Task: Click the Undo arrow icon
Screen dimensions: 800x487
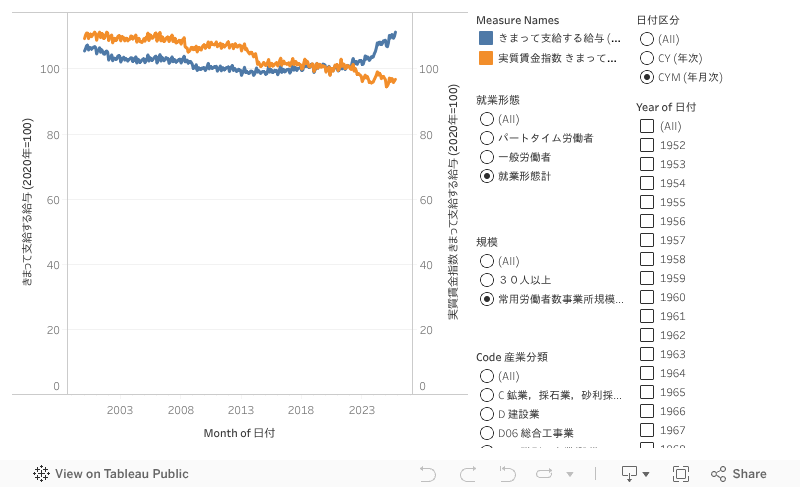Action: pos(428,474)
